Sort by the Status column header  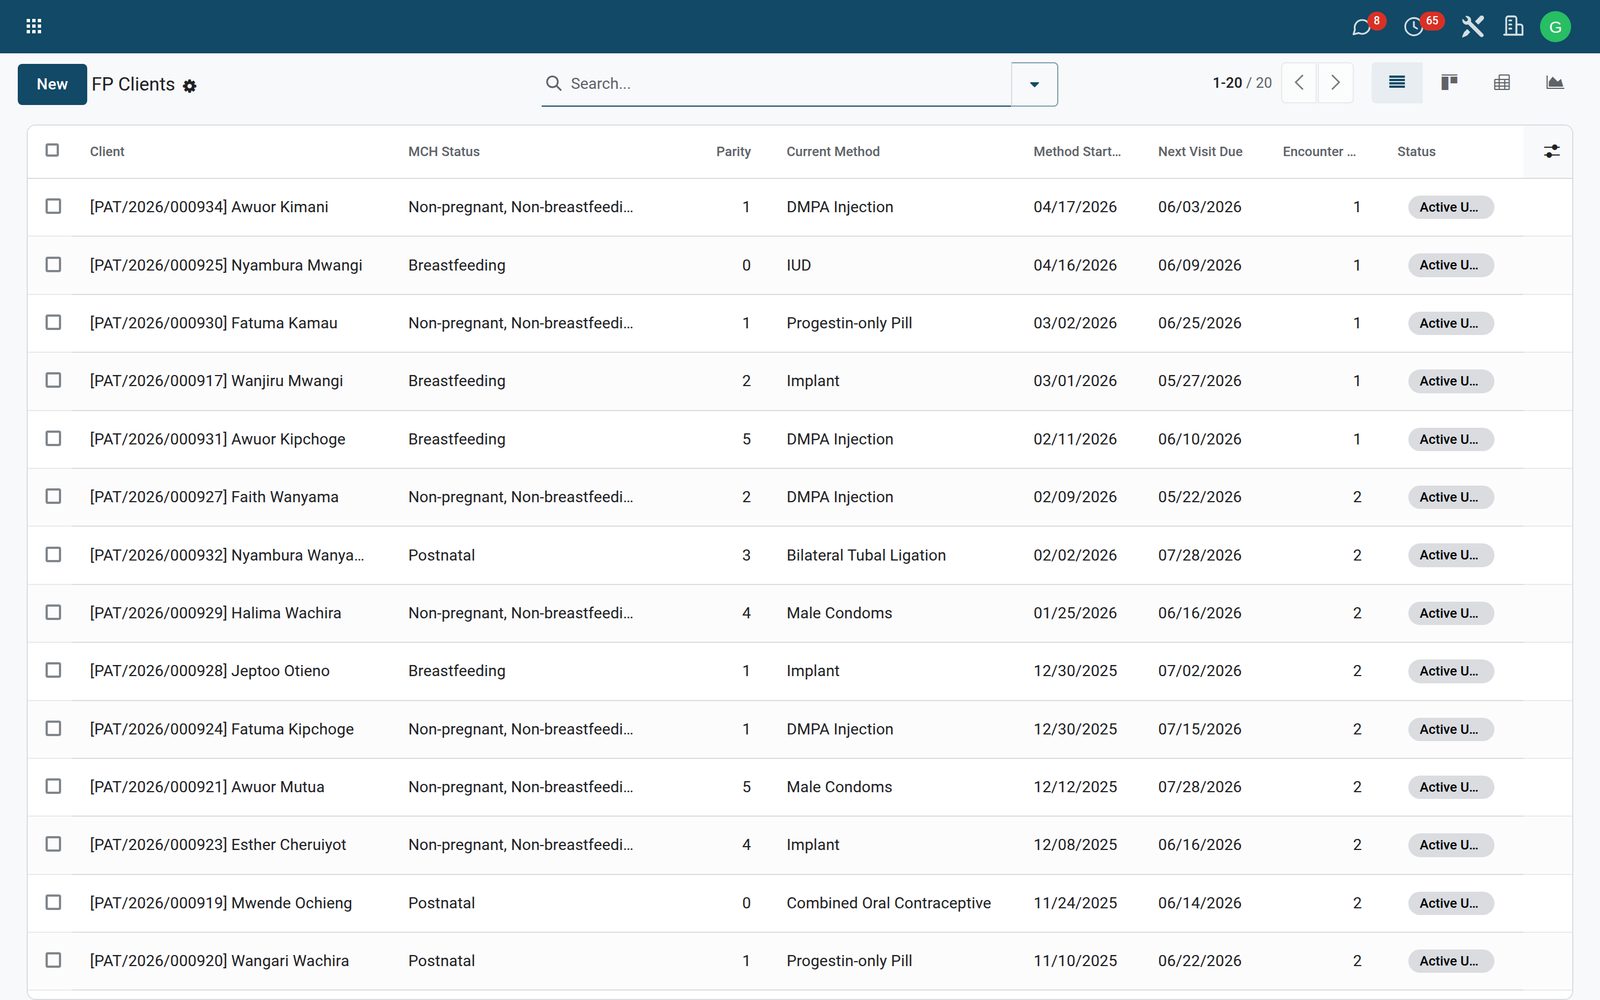tap(1416, 152)
